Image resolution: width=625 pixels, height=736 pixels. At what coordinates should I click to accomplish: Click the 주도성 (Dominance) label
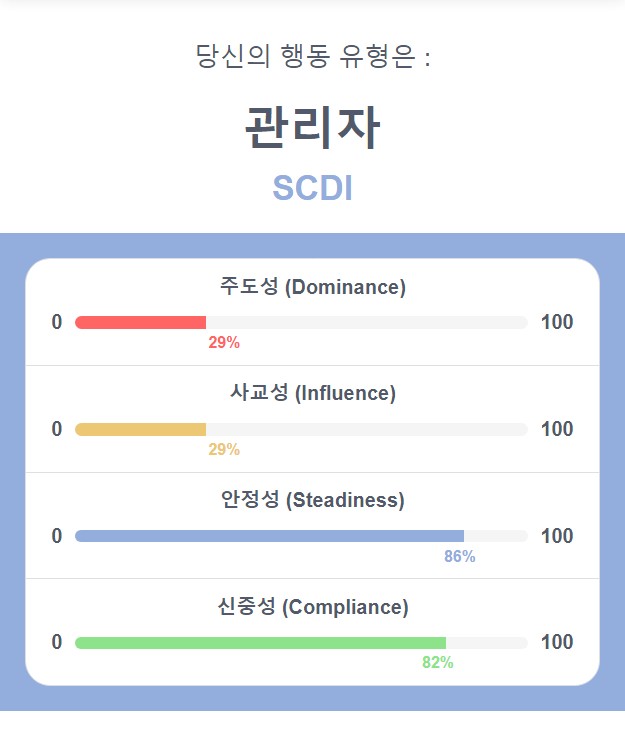[312, 286]
